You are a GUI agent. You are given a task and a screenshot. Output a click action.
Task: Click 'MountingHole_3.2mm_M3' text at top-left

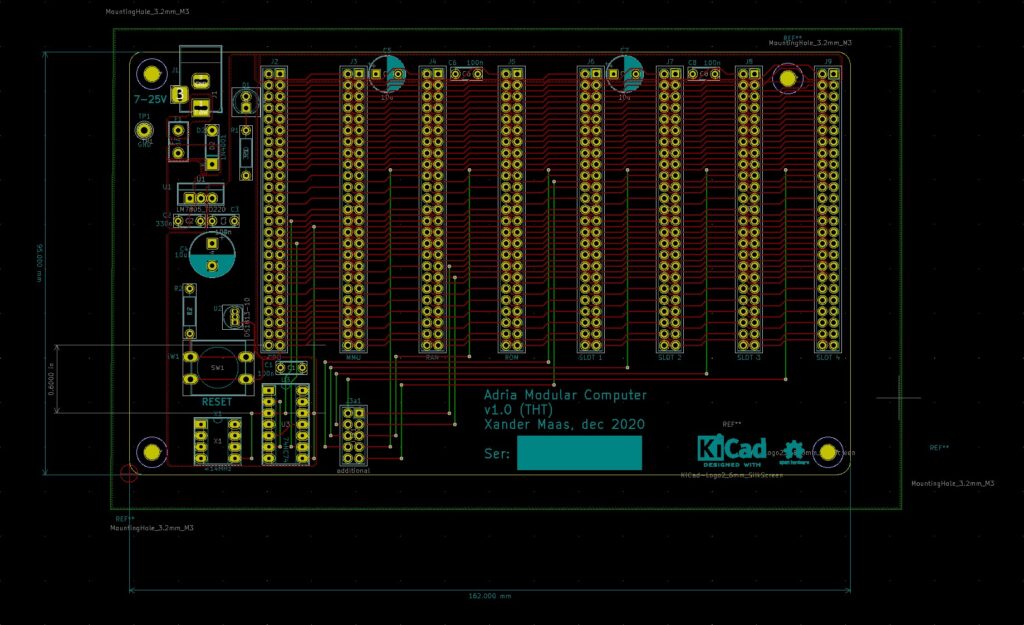click(x=148, y=12)
